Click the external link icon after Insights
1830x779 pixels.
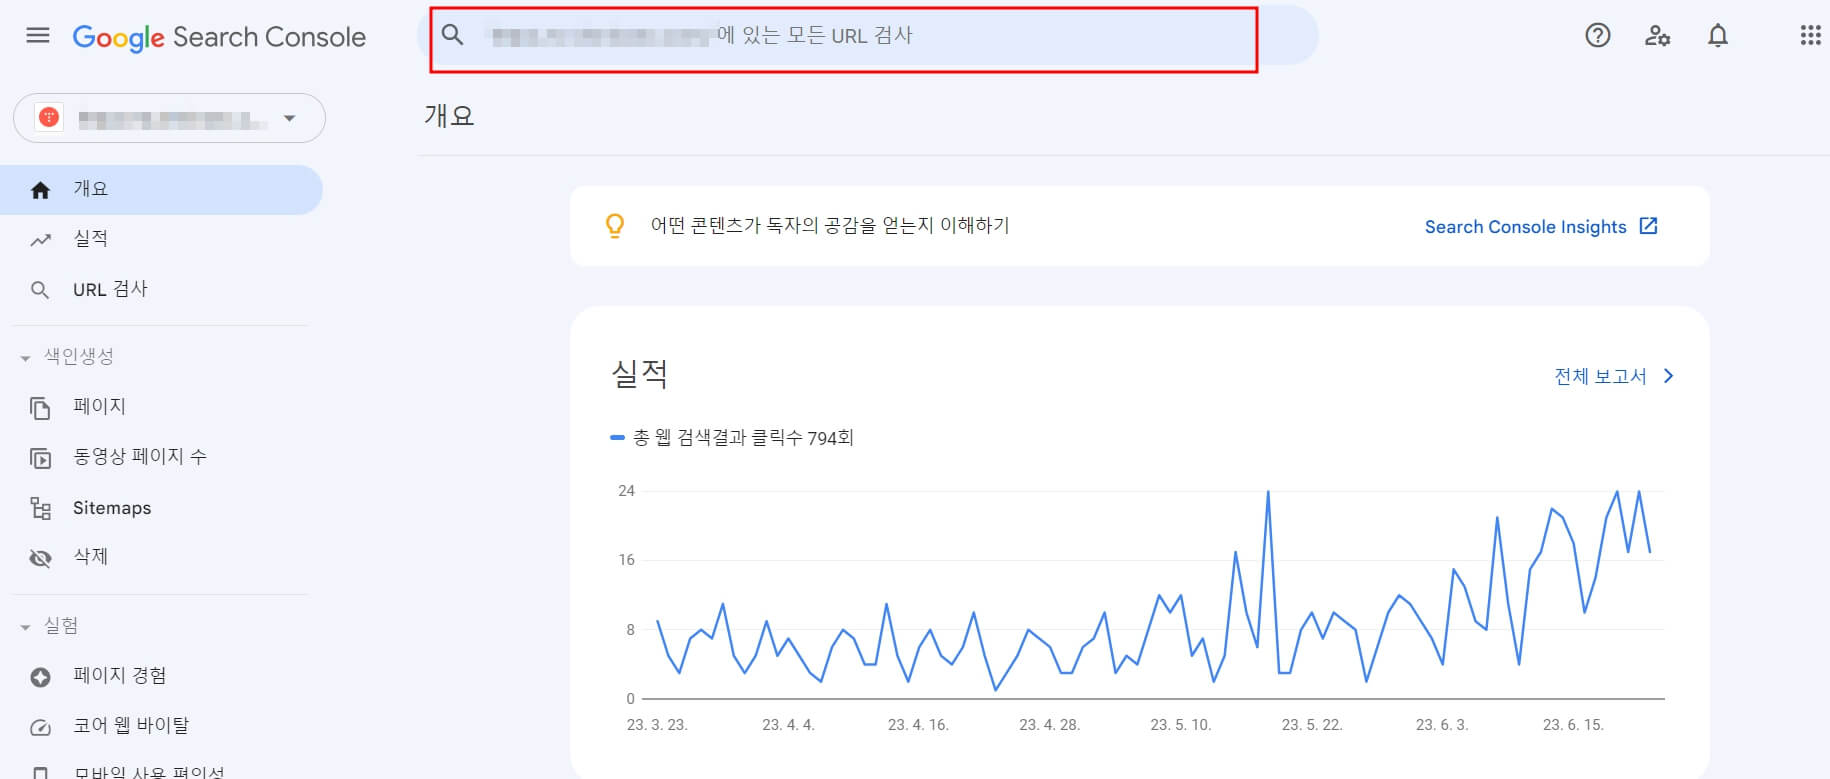1649,226
